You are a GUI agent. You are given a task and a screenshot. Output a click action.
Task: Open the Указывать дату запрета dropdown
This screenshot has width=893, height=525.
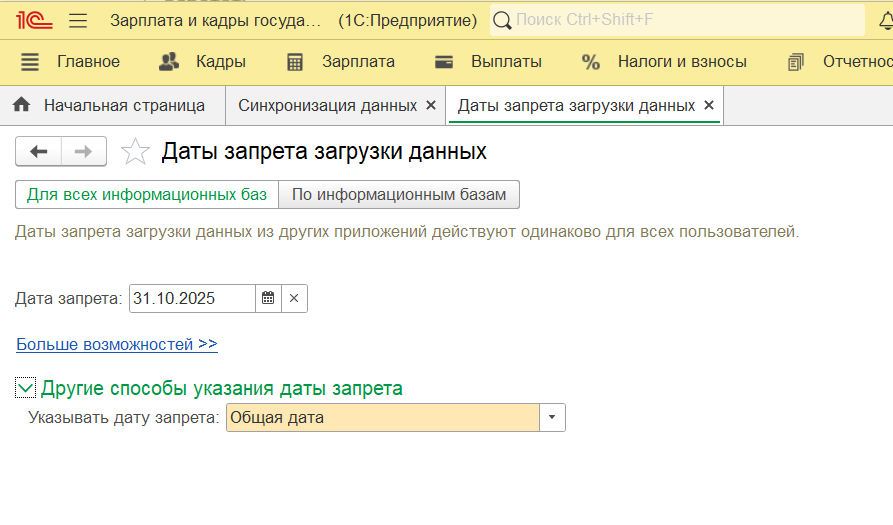click(552, 418)
